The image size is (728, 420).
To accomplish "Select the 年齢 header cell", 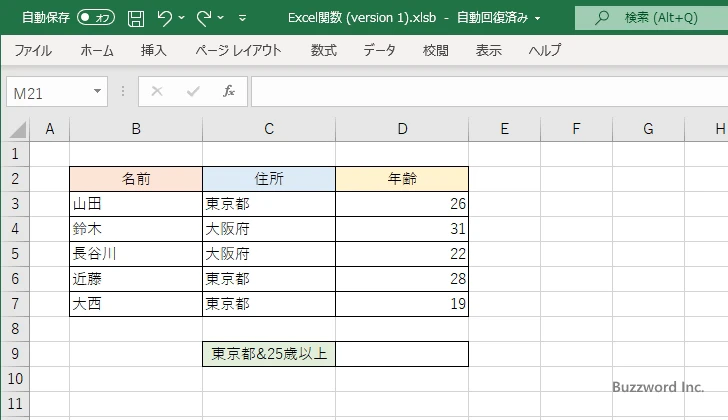I will click(402, 179).
